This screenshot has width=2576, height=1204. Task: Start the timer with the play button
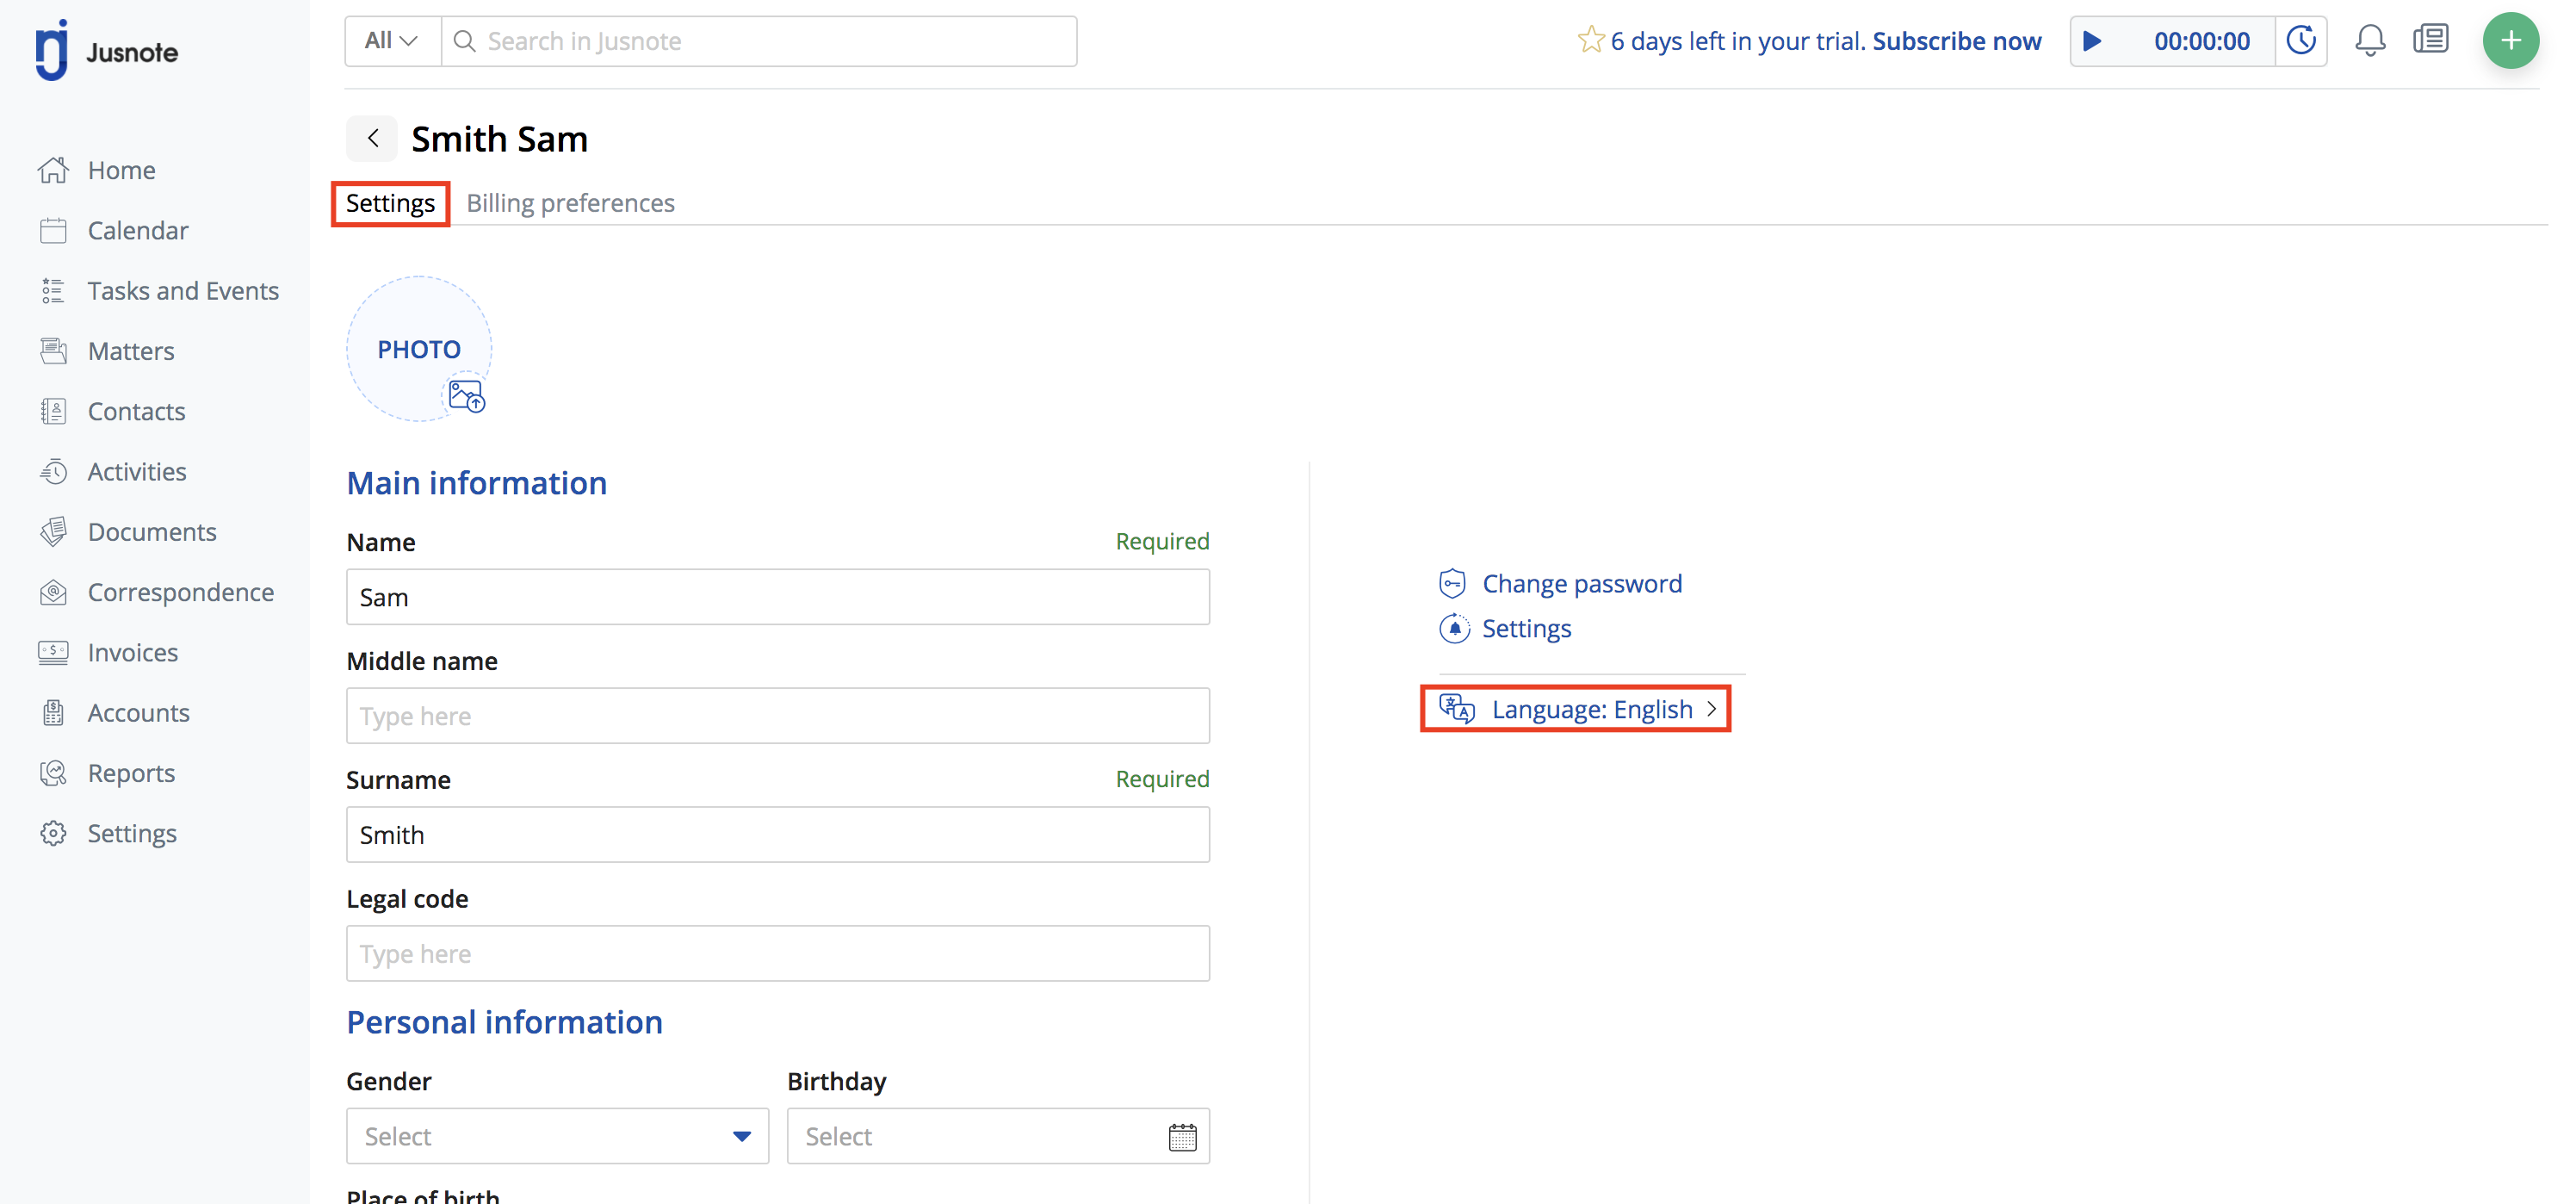[2092, 41]
